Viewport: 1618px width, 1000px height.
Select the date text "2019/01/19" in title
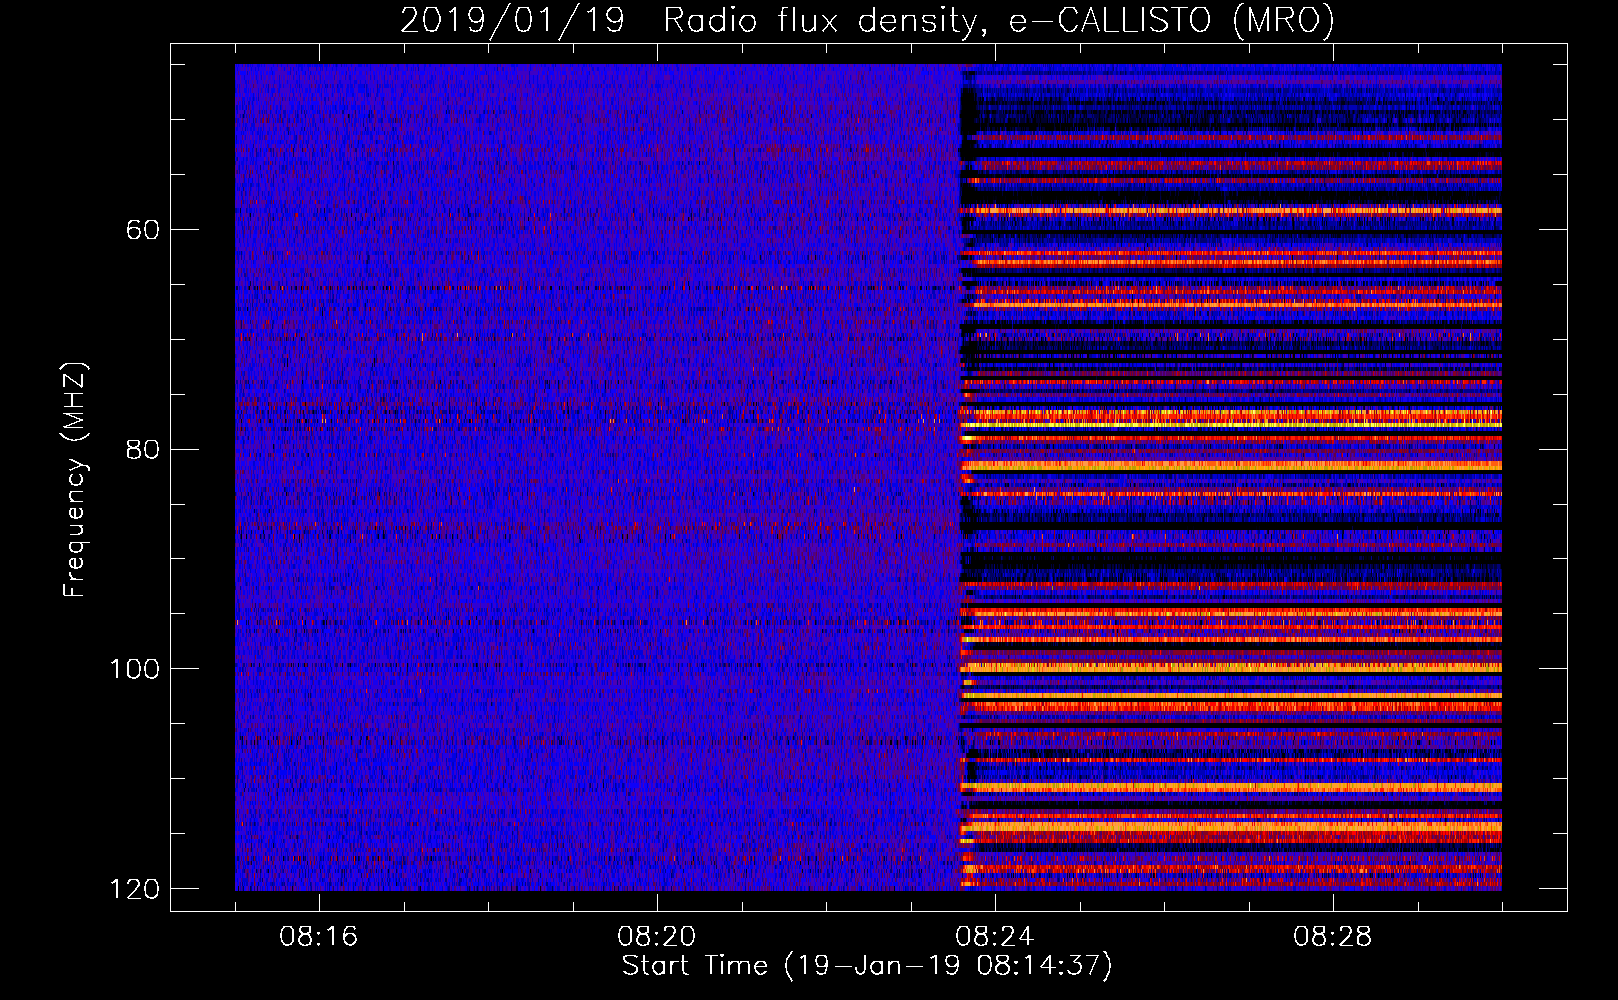click(512, 20)
